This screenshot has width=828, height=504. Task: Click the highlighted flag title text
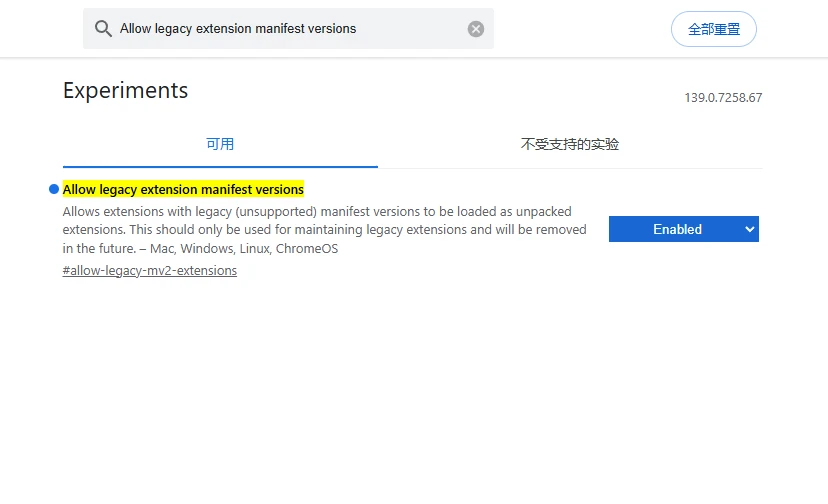point(183,190)
